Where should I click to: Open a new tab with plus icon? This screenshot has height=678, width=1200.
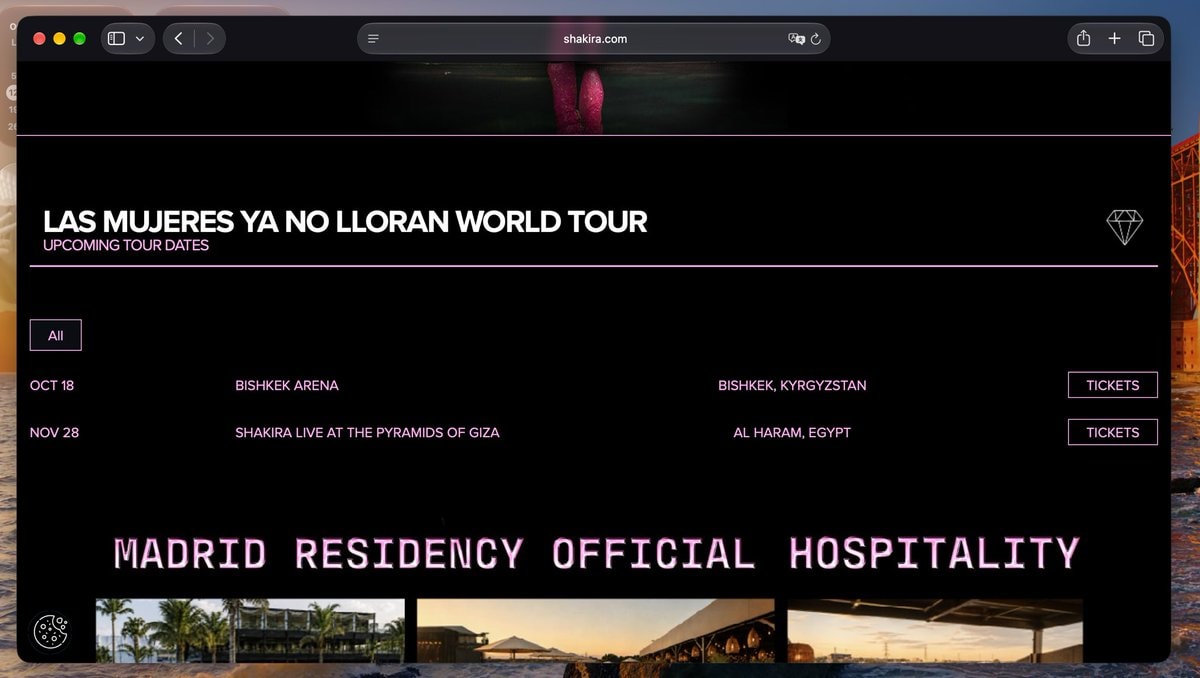click(x=1114, y=39)
